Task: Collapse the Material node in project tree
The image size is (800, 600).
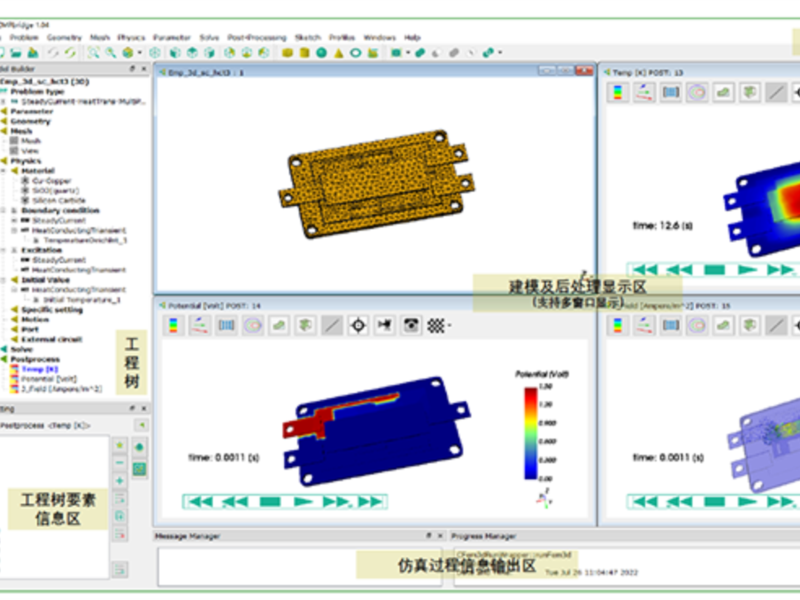Action: point(14,171)
